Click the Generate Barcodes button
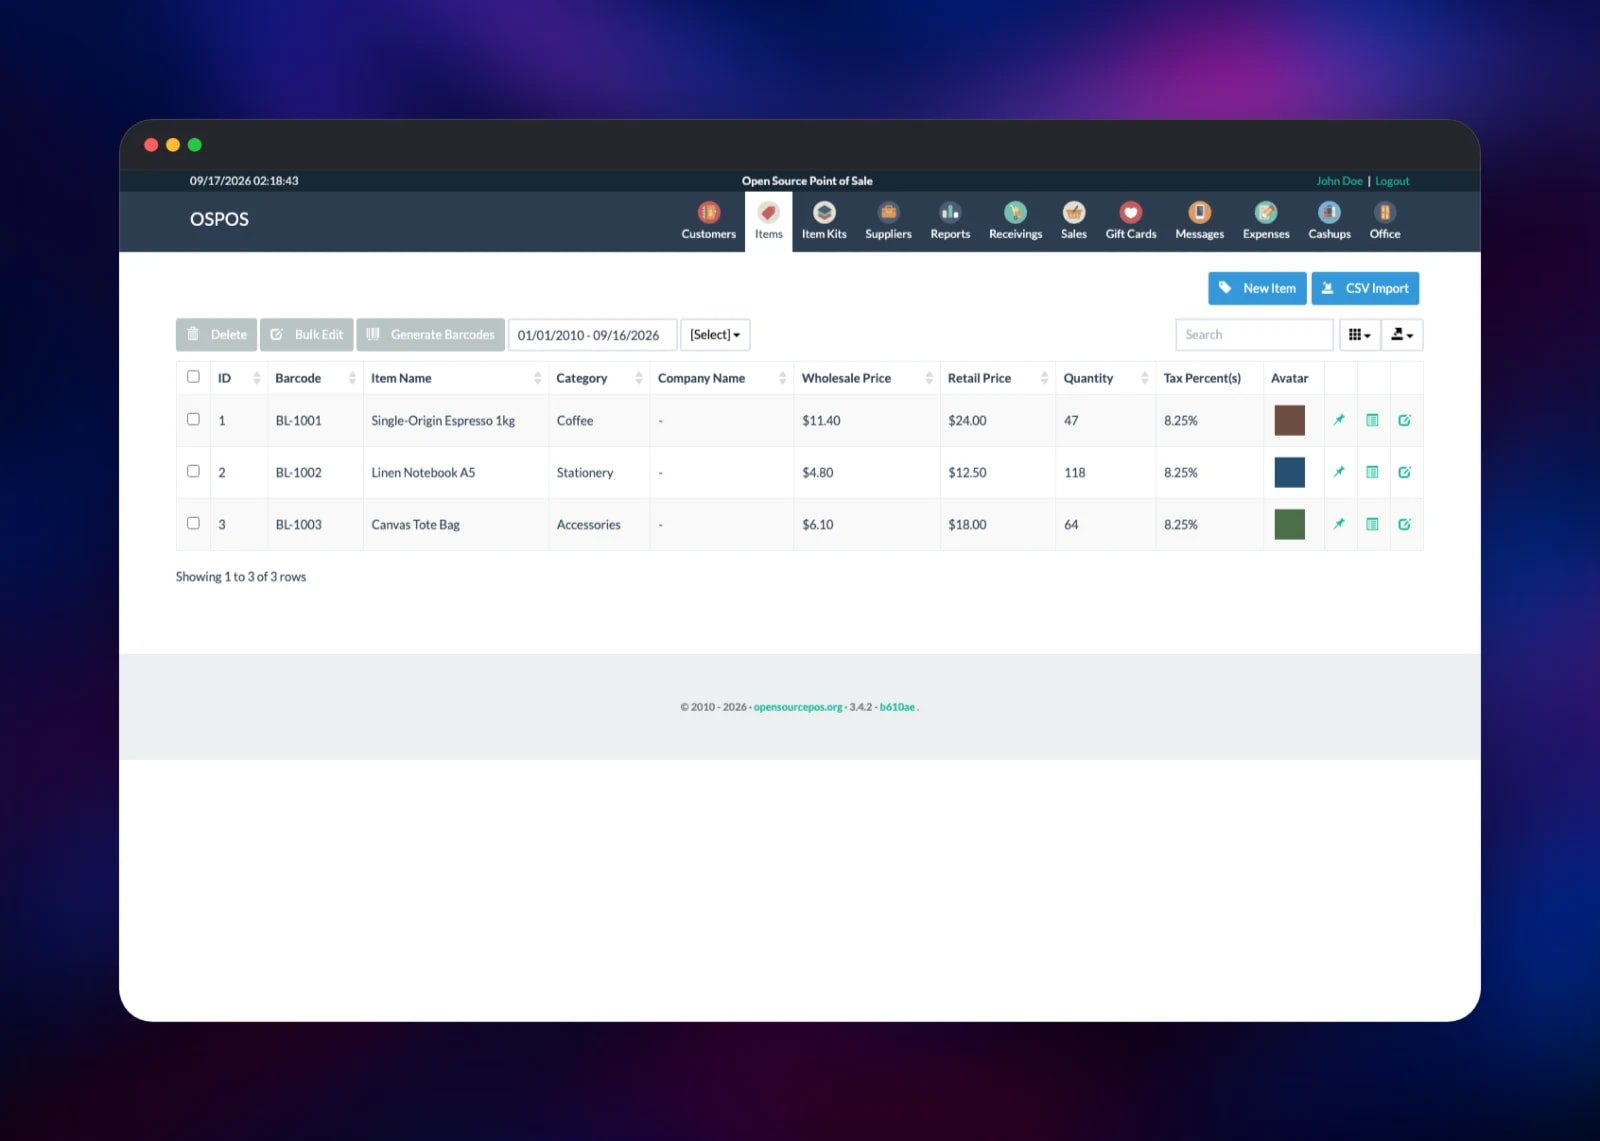The width and height of the screenshot is (1600, 1141). [430, 335]
